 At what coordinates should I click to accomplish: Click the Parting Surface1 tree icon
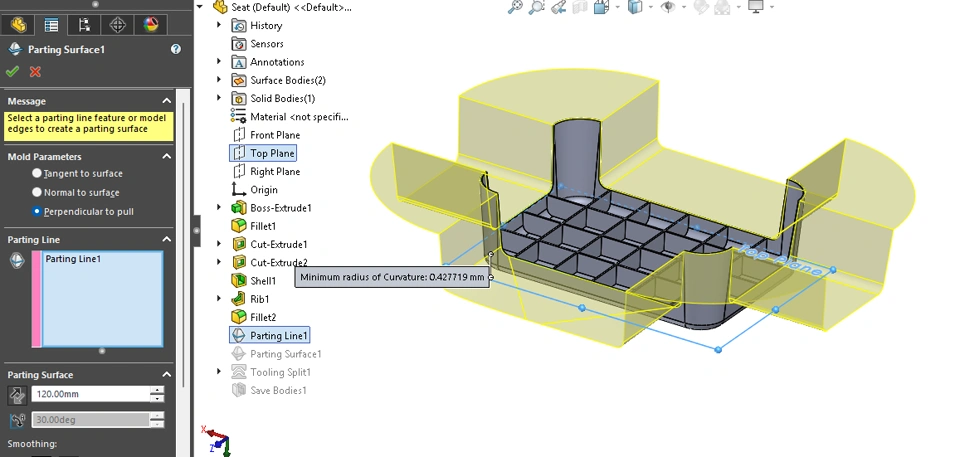(238, 353)
